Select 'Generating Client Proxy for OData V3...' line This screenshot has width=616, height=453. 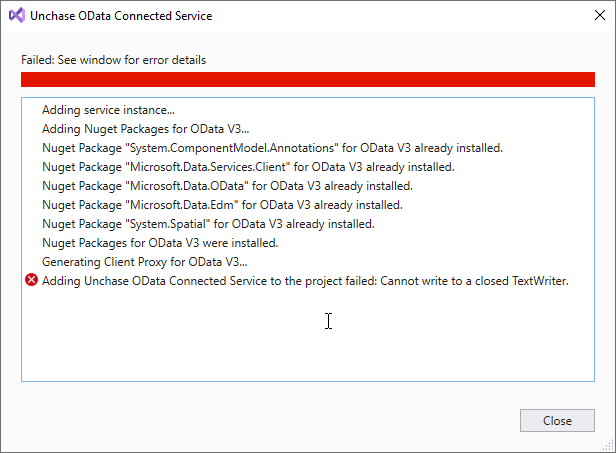[145, 262]
